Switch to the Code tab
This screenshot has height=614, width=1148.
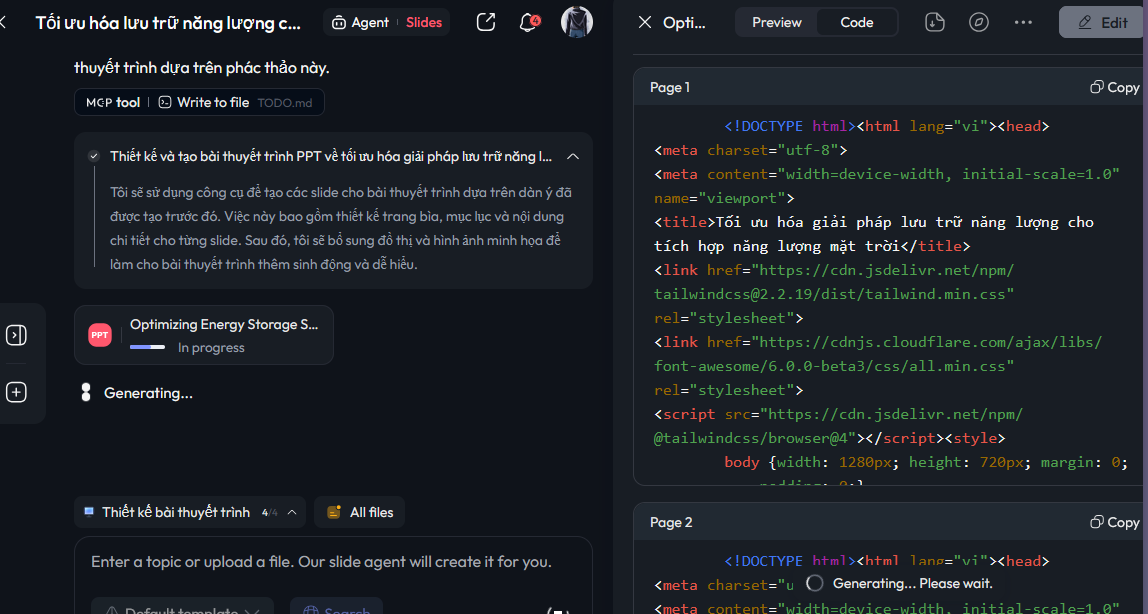[857, 23]
